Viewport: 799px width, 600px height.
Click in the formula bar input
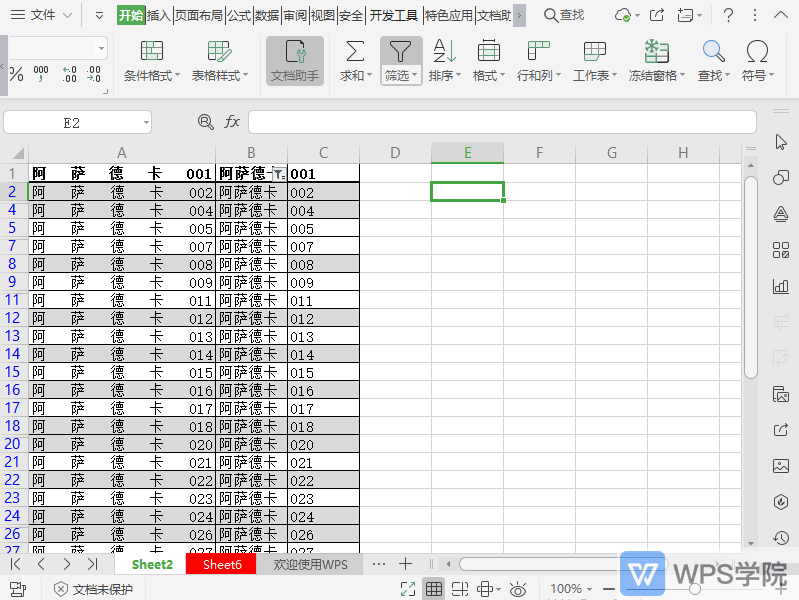(x=500, y=122)
